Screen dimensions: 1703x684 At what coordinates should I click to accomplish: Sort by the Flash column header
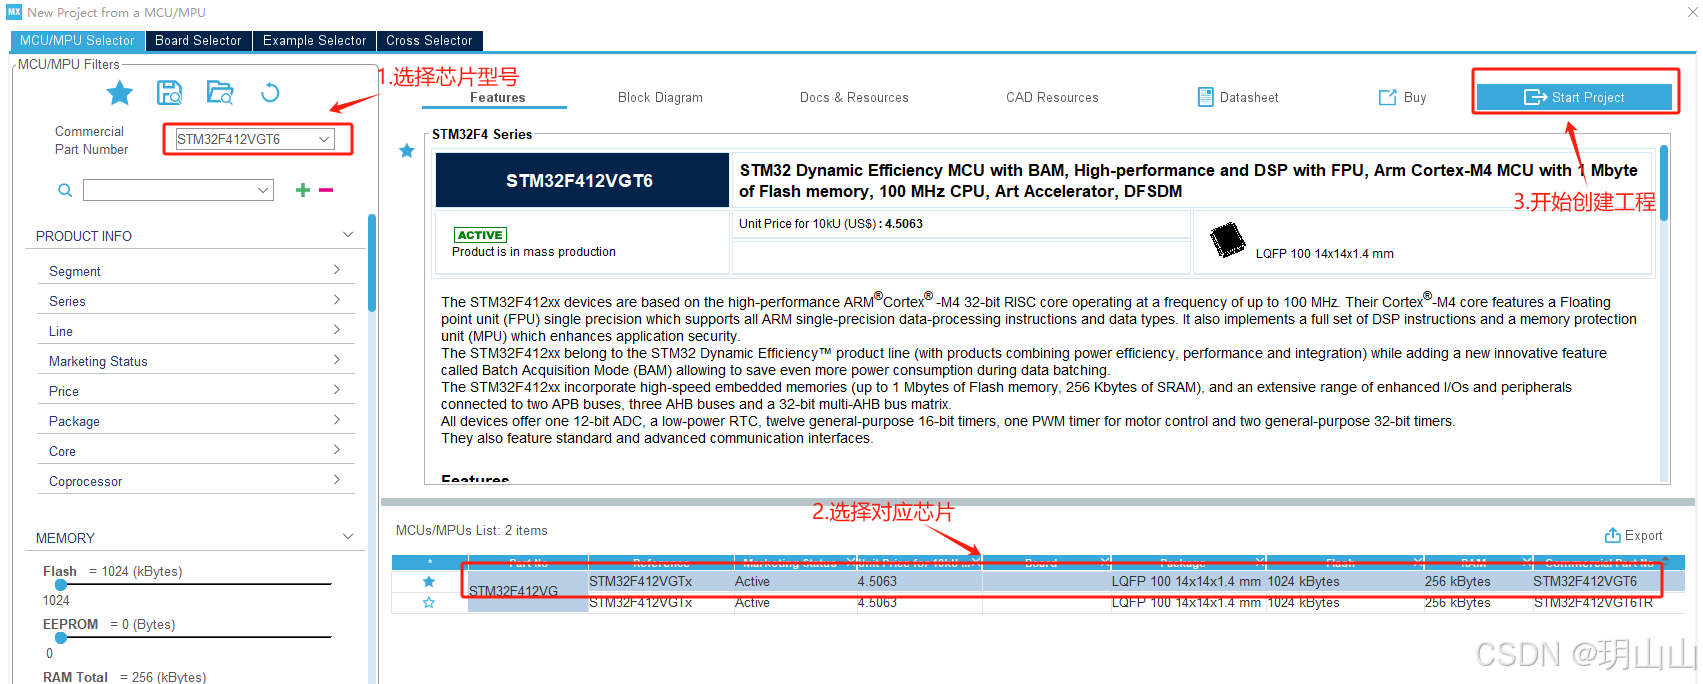(x=1345, y=563)
